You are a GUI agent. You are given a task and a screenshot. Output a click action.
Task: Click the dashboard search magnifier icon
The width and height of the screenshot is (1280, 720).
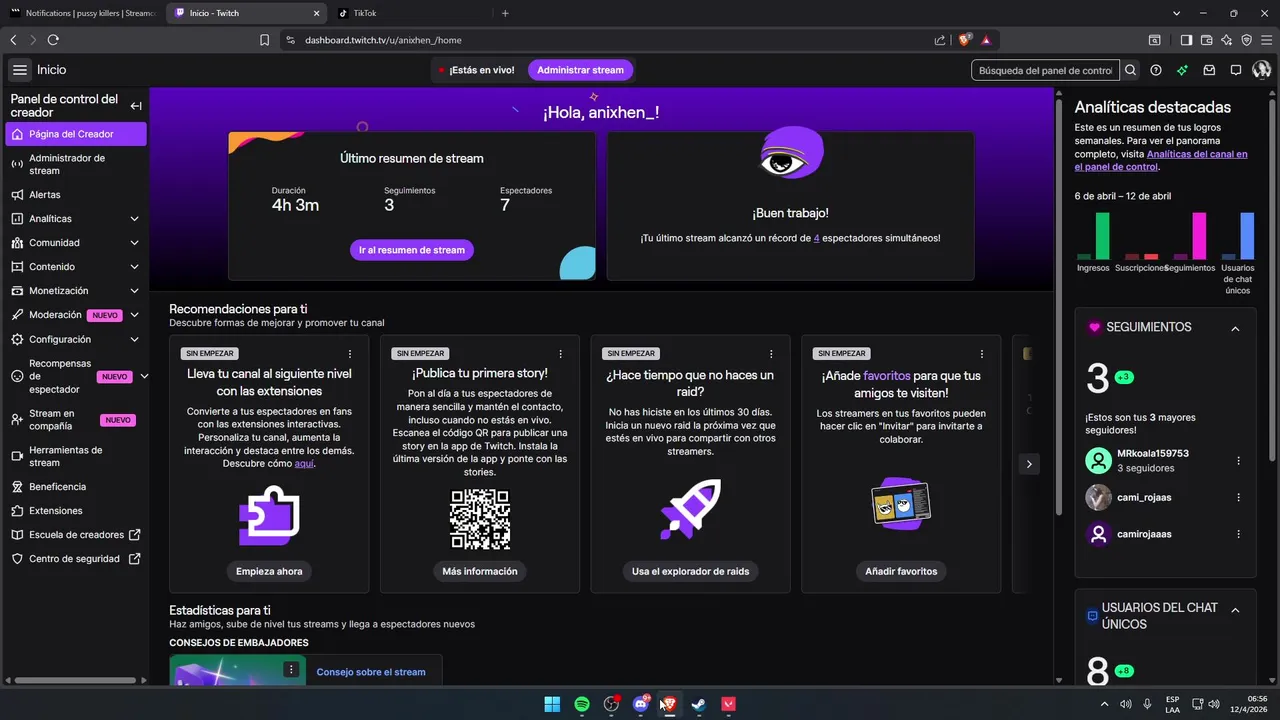(1130, 70)
